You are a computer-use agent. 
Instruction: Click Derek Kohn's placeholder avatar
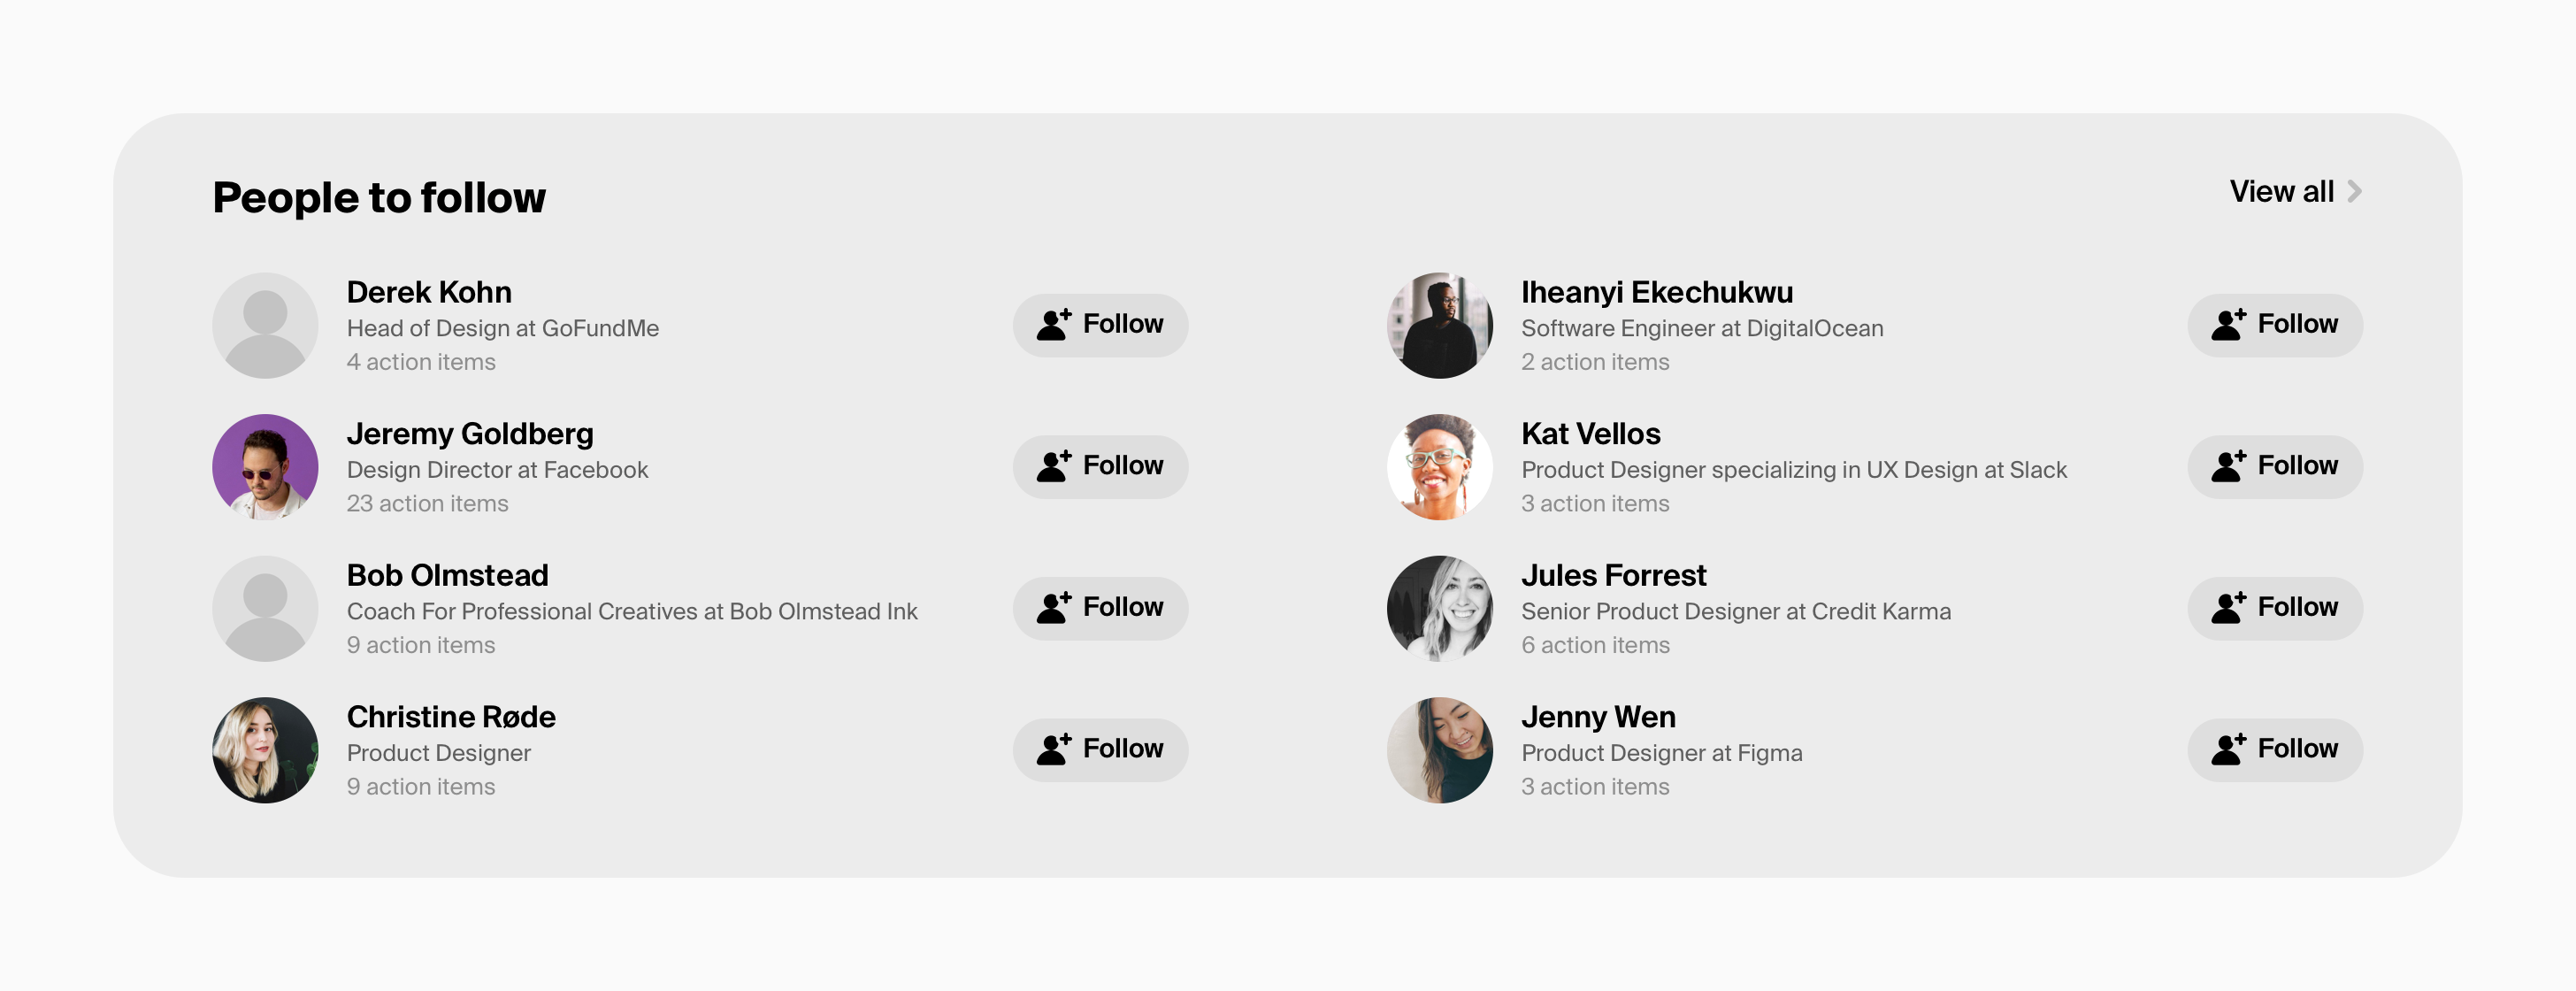[x=265, y=325]
